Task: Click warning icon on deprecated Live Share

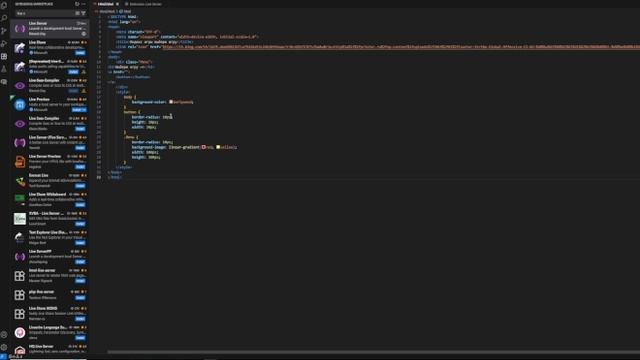Action: [x=84, y=72]
